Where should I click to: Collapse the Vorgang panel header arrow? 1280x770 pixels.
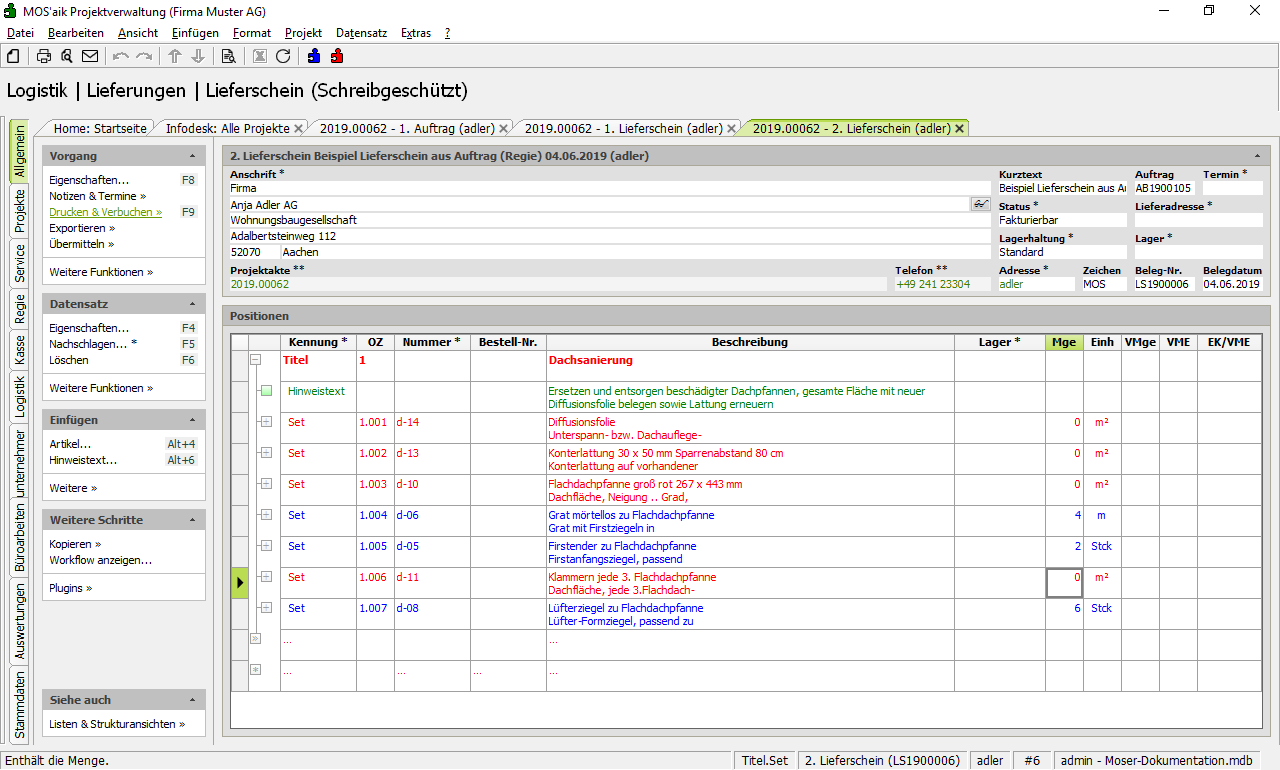pos(192,157)
